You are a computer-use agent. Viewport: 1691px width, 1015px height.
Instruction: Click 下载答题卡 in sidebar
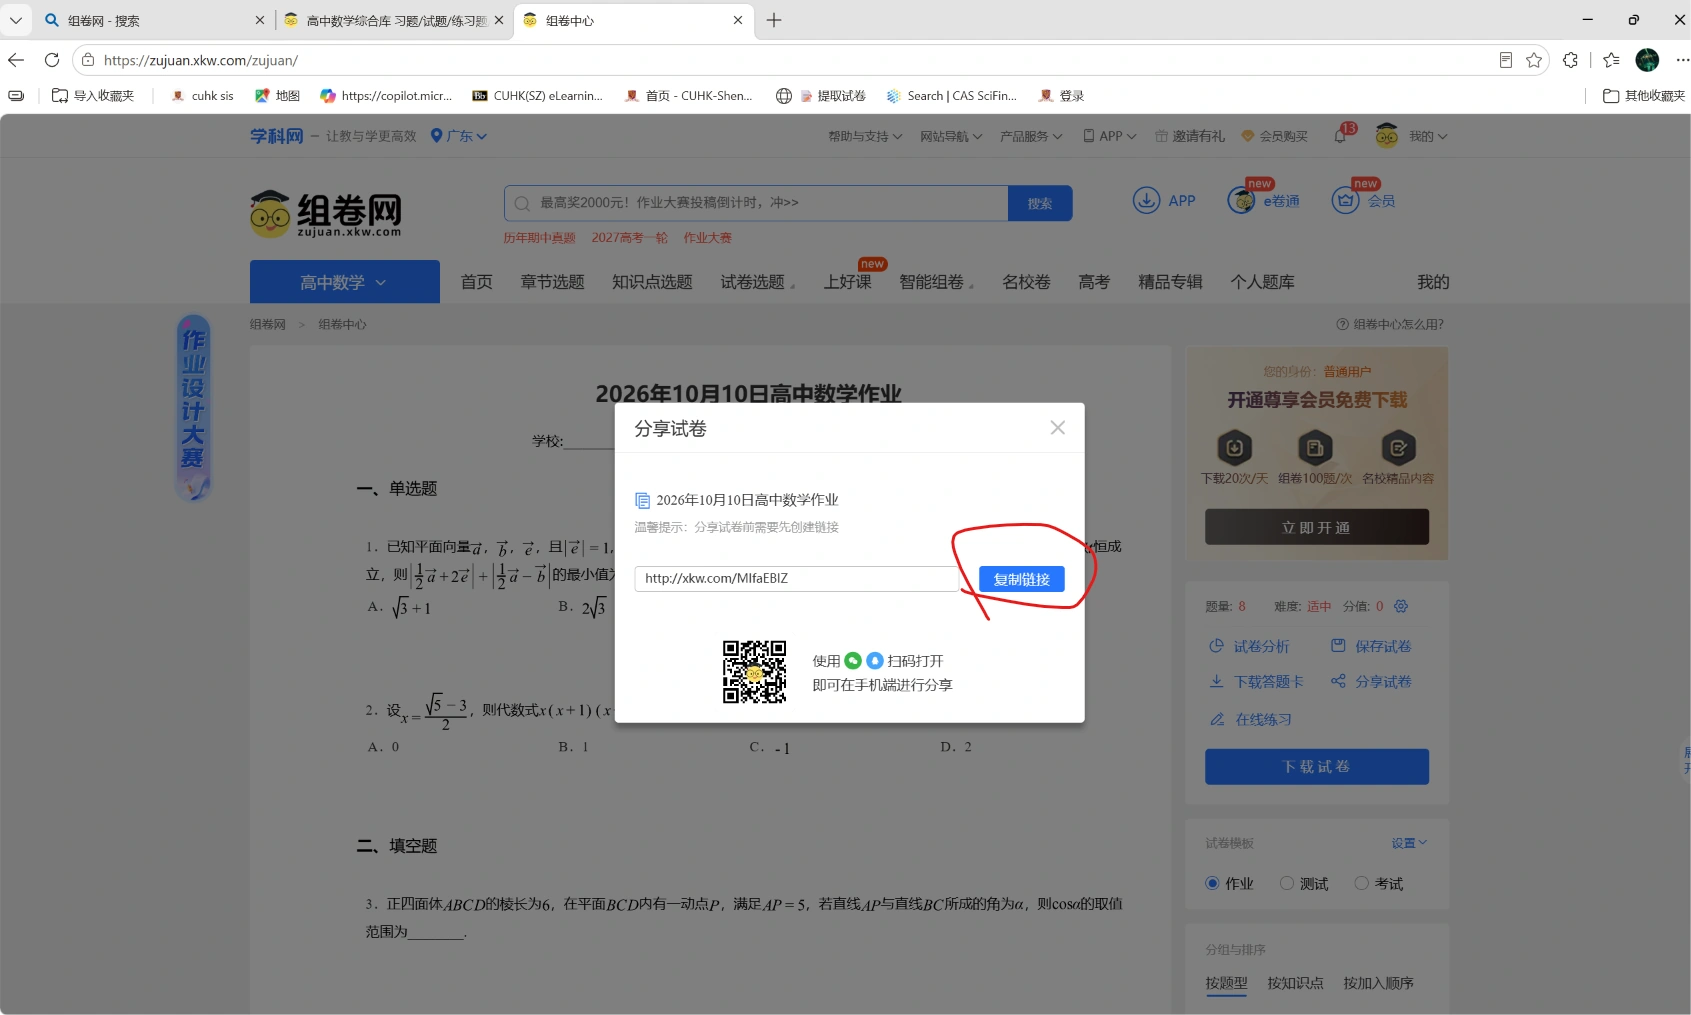[1256, 681]
